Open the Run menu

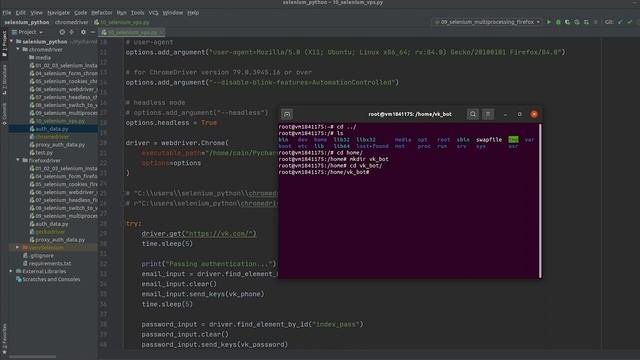click(121, 13)
